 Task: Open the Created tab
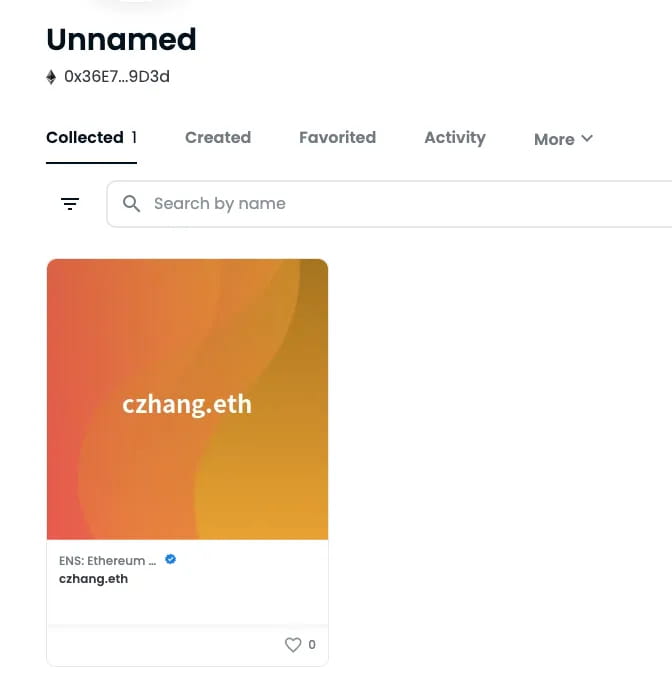(x=218, y=138)
